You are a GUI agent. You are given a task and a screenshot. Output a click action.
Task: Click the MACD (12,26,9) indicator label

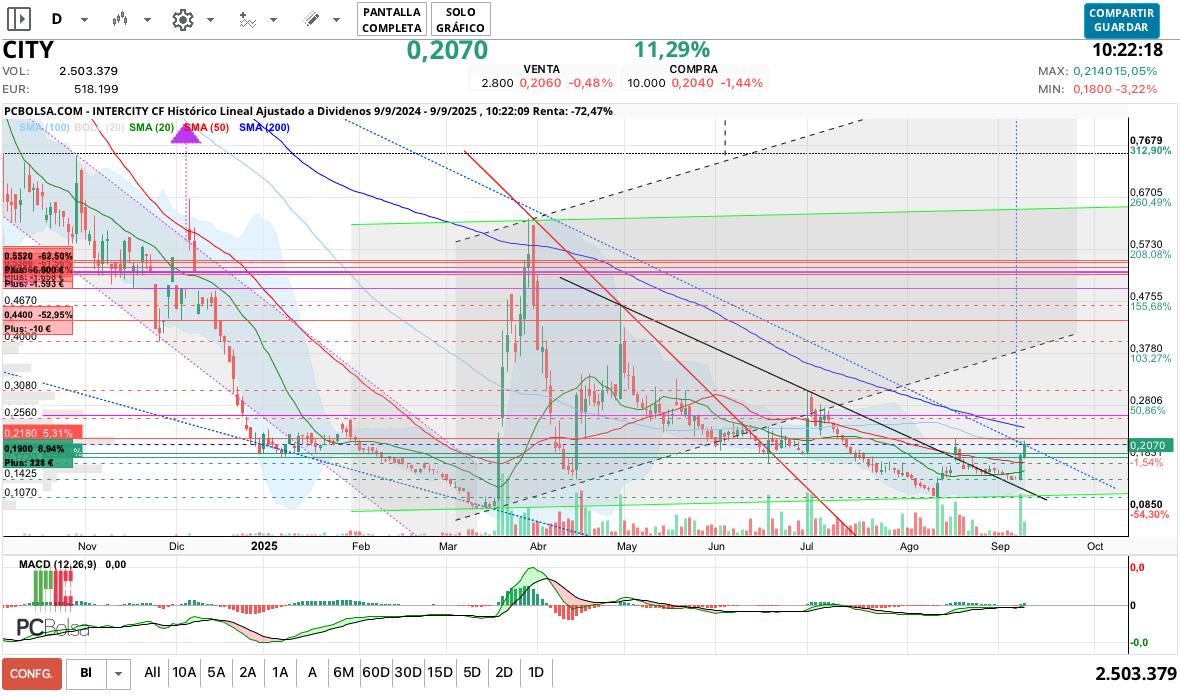coord(57,564)
